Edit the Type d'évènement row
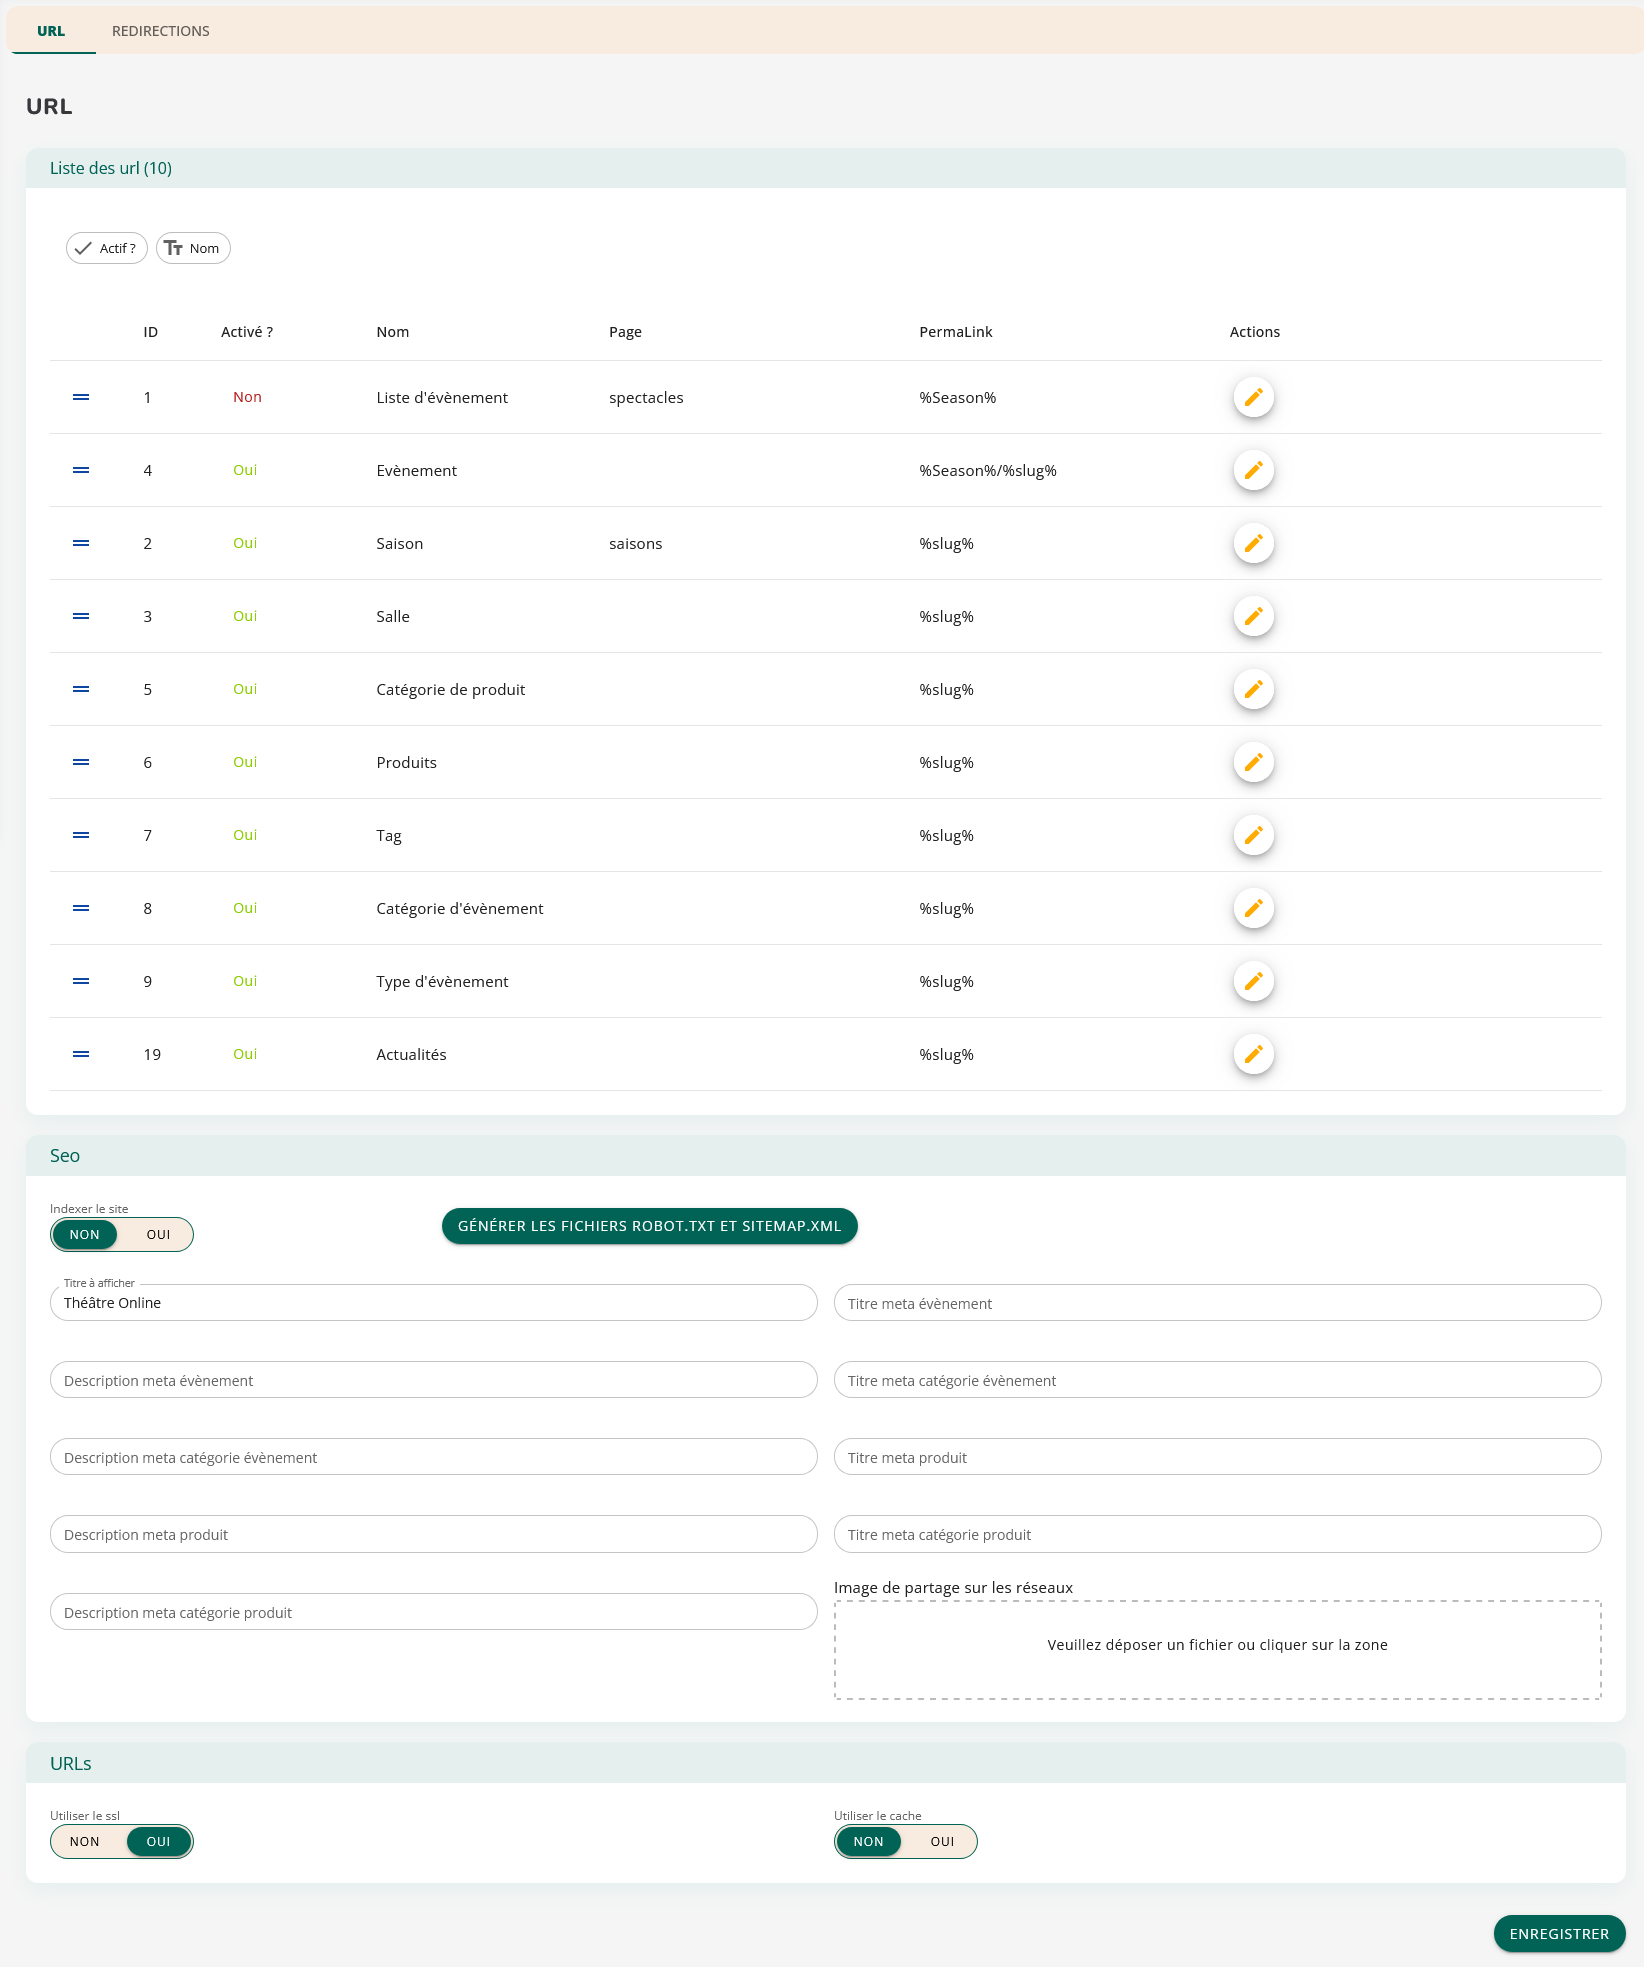Image resolution: width=1644 pixels, height=1967 pixels. [x=1253, y=981]
